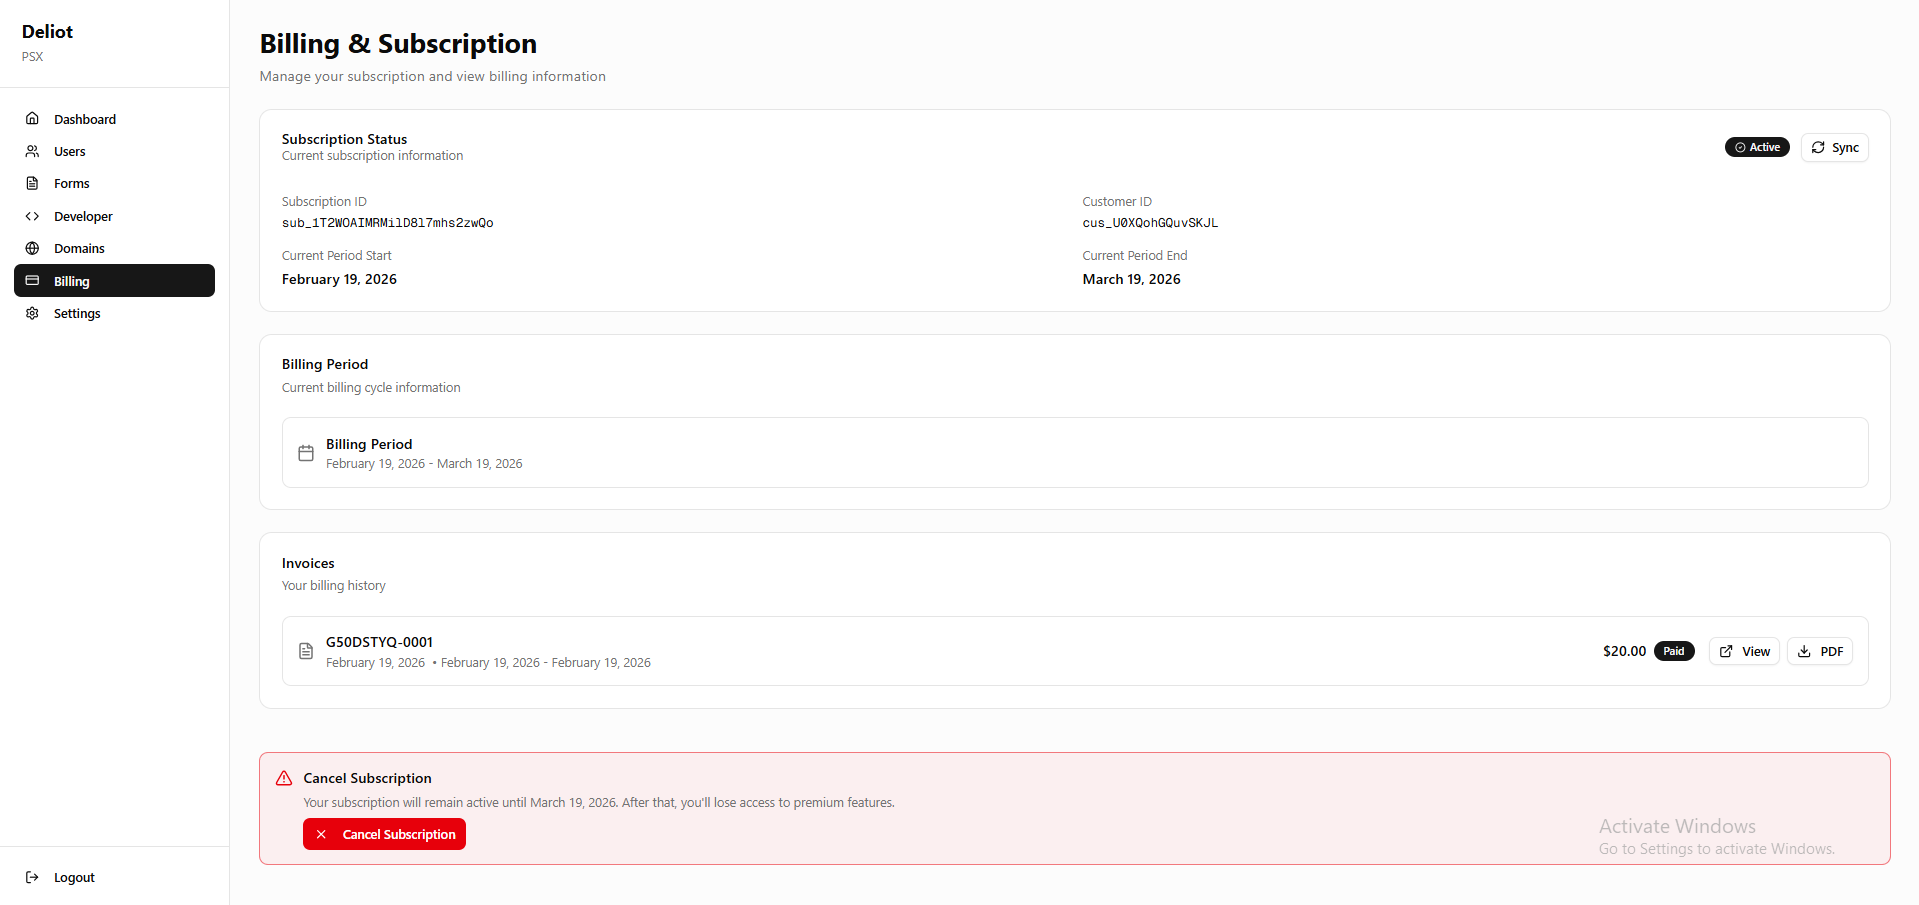Screen dimensions: 1919x905
Task: Select the Subscription ID value text
Action: [387, 223]
